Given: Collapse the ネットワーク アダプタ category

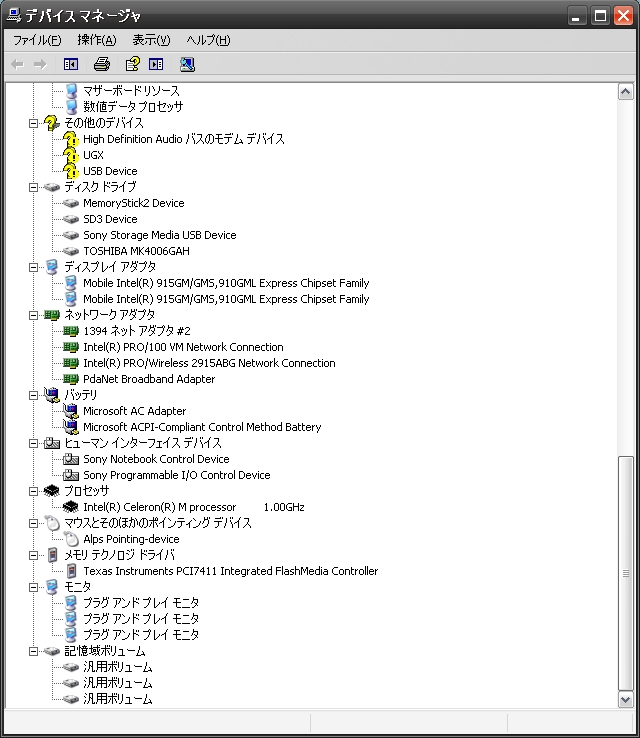Looking at the screenshot, I should pyautogui.click(x=33, y=315).
